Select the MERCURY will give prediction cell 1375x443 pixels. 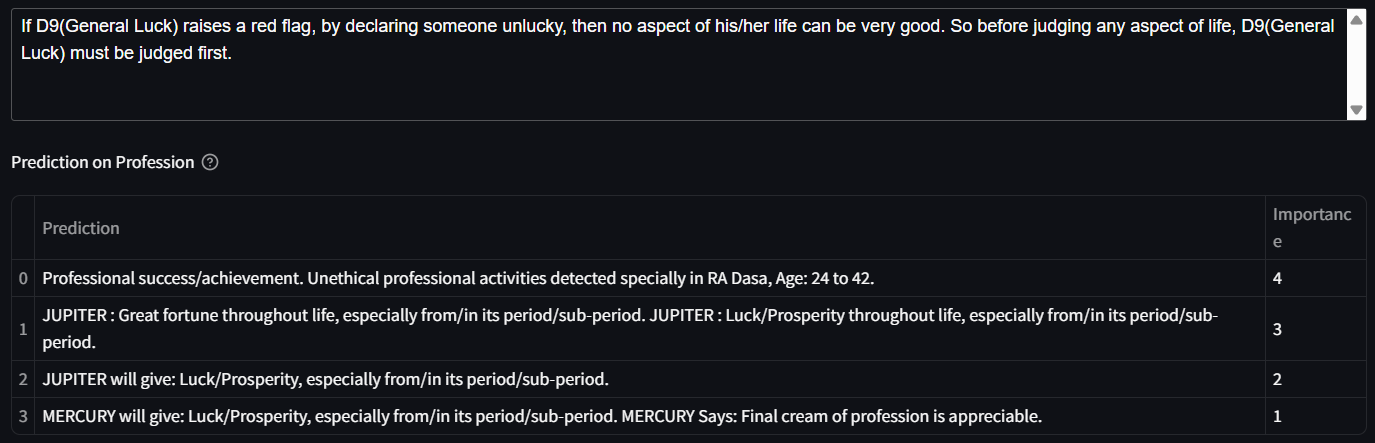(x=649, y=416)
